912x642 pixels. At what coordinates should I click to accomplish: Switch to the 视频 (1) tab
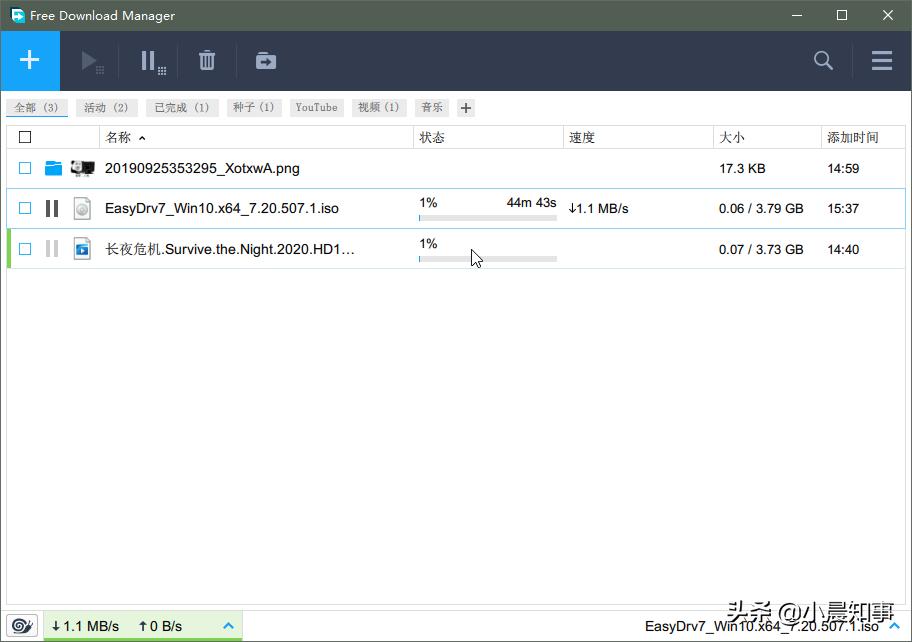(x=379, y=108)
